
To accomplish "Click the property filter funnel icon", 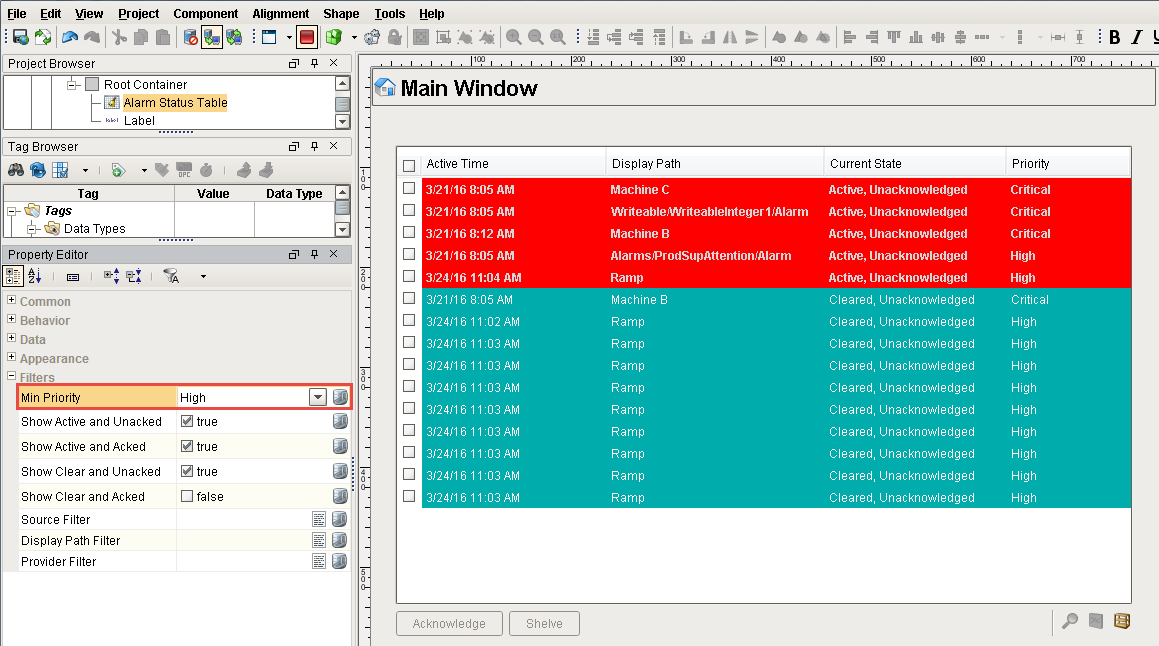I will (x=171, y=276).
